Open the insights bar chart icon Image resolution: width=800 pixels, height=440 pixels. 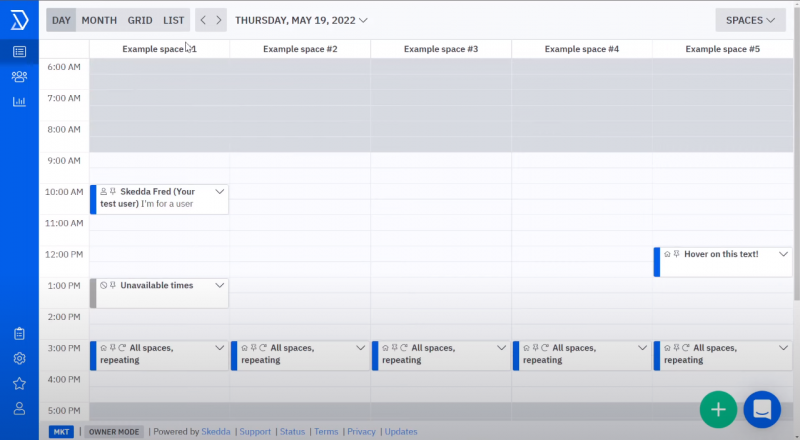(19, 101)
